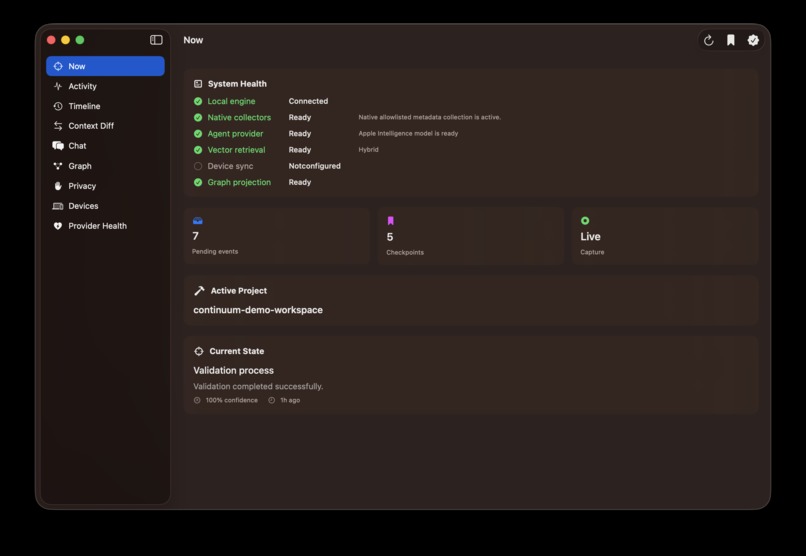Click the Connected status text
Image resolution: width=806 pixels, height=556 pixels.
click(308, 101)
